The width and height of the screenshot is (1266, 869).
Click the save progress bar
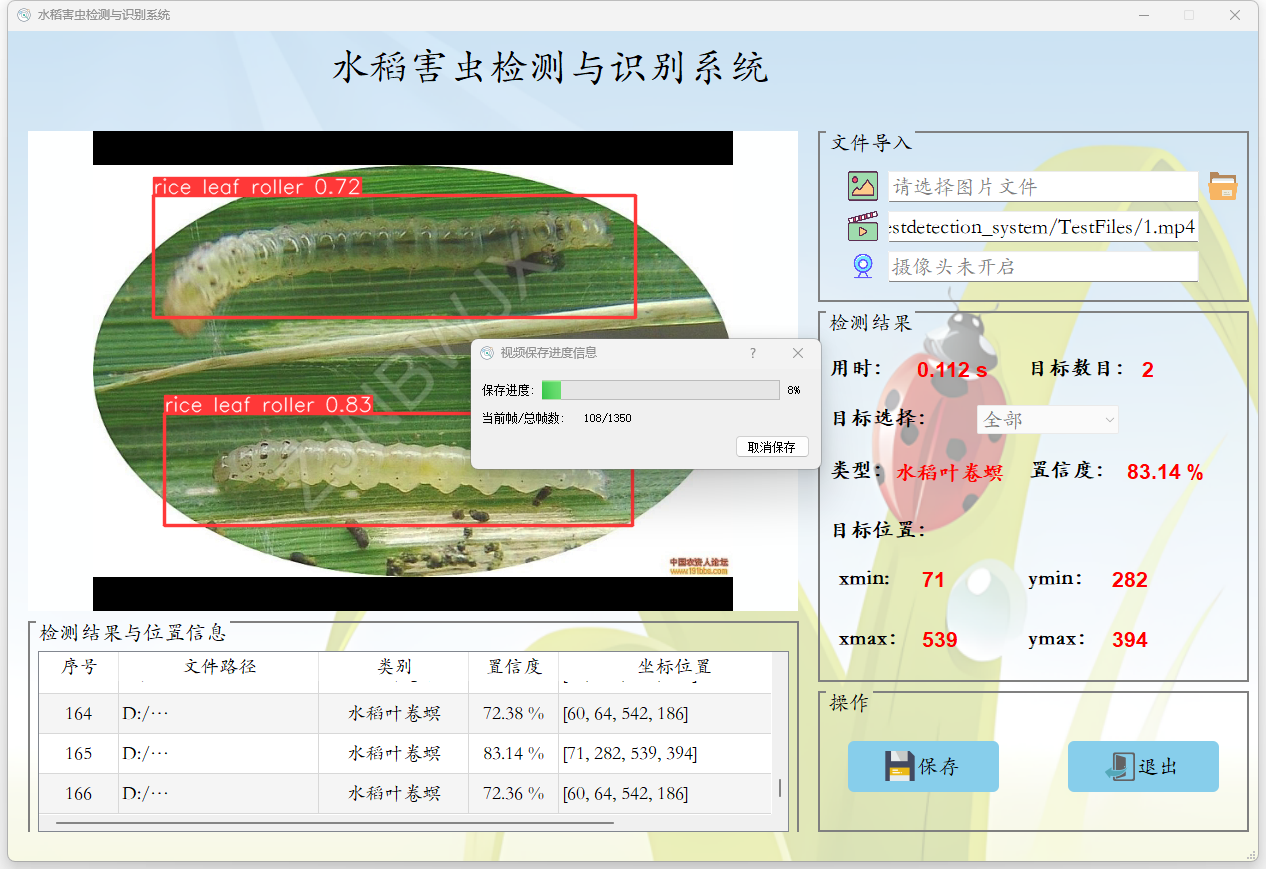(660, 390)
